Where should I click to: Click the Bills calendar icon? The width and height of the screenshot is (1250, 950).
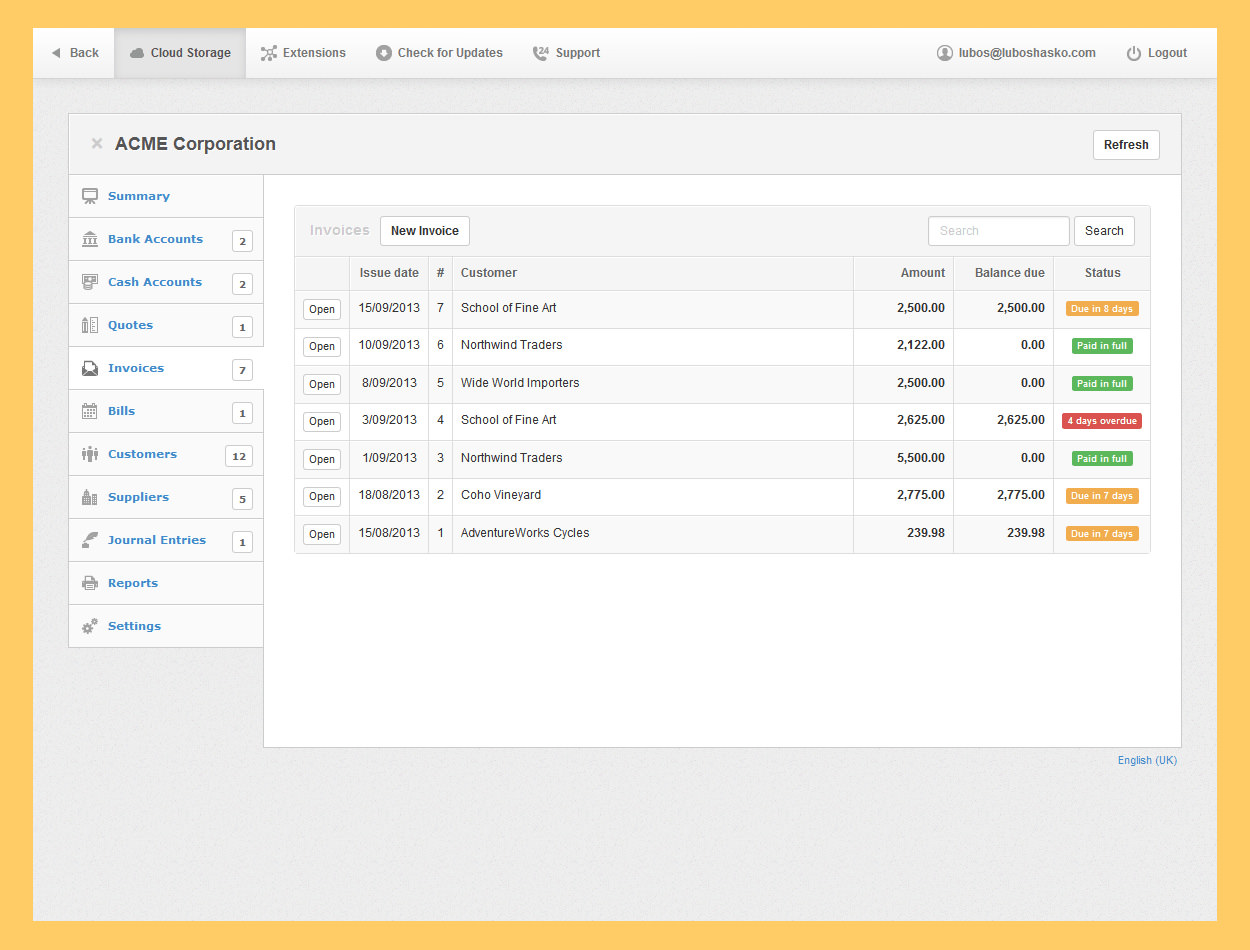tap(90, 411)
